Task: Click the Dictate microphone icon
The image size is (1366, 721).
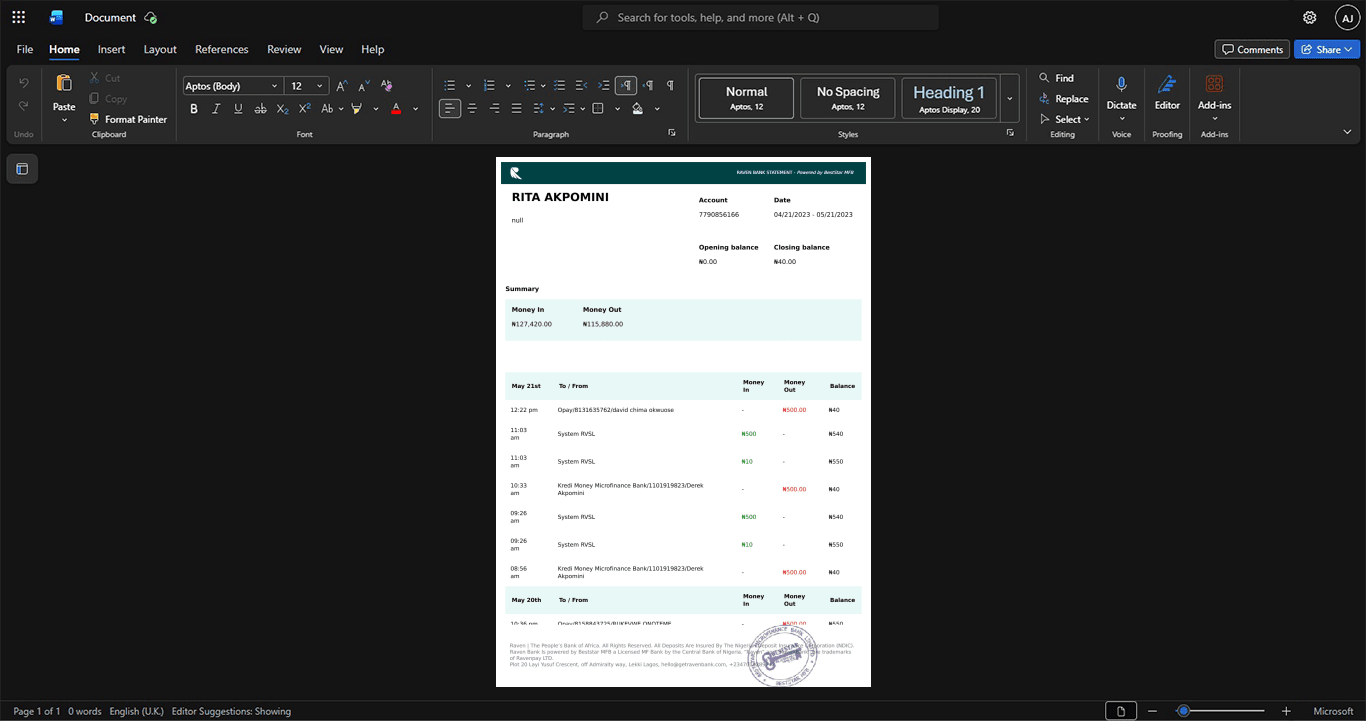Action: coord(1121,84)
